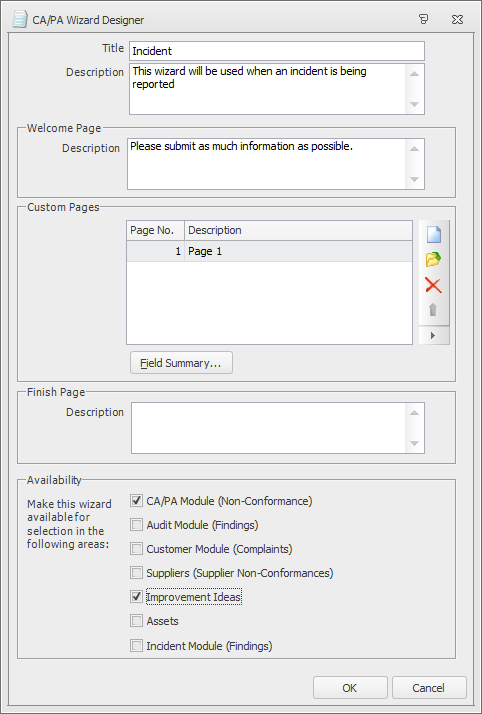Select the Page 1 row in the list
The width and height of the screenshot is (482, 714).
pyautogui.click(x=269, y=251)
